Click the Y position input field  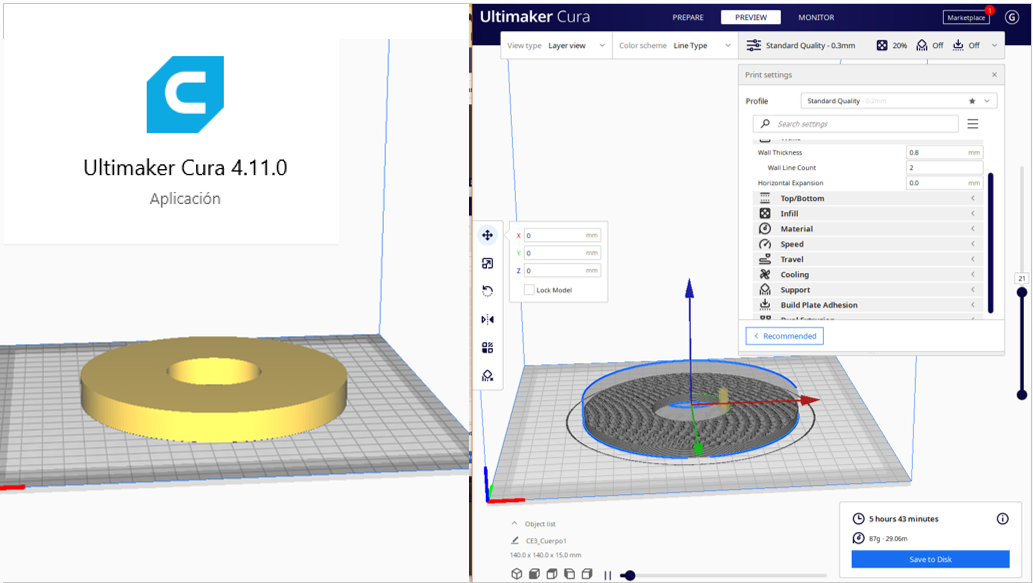pos(562,253)
